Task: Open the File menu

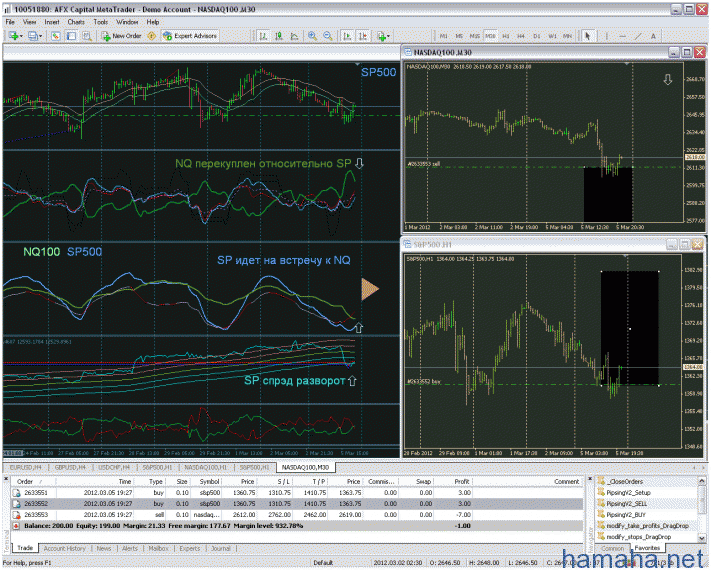Action: (x=10, y=22)
